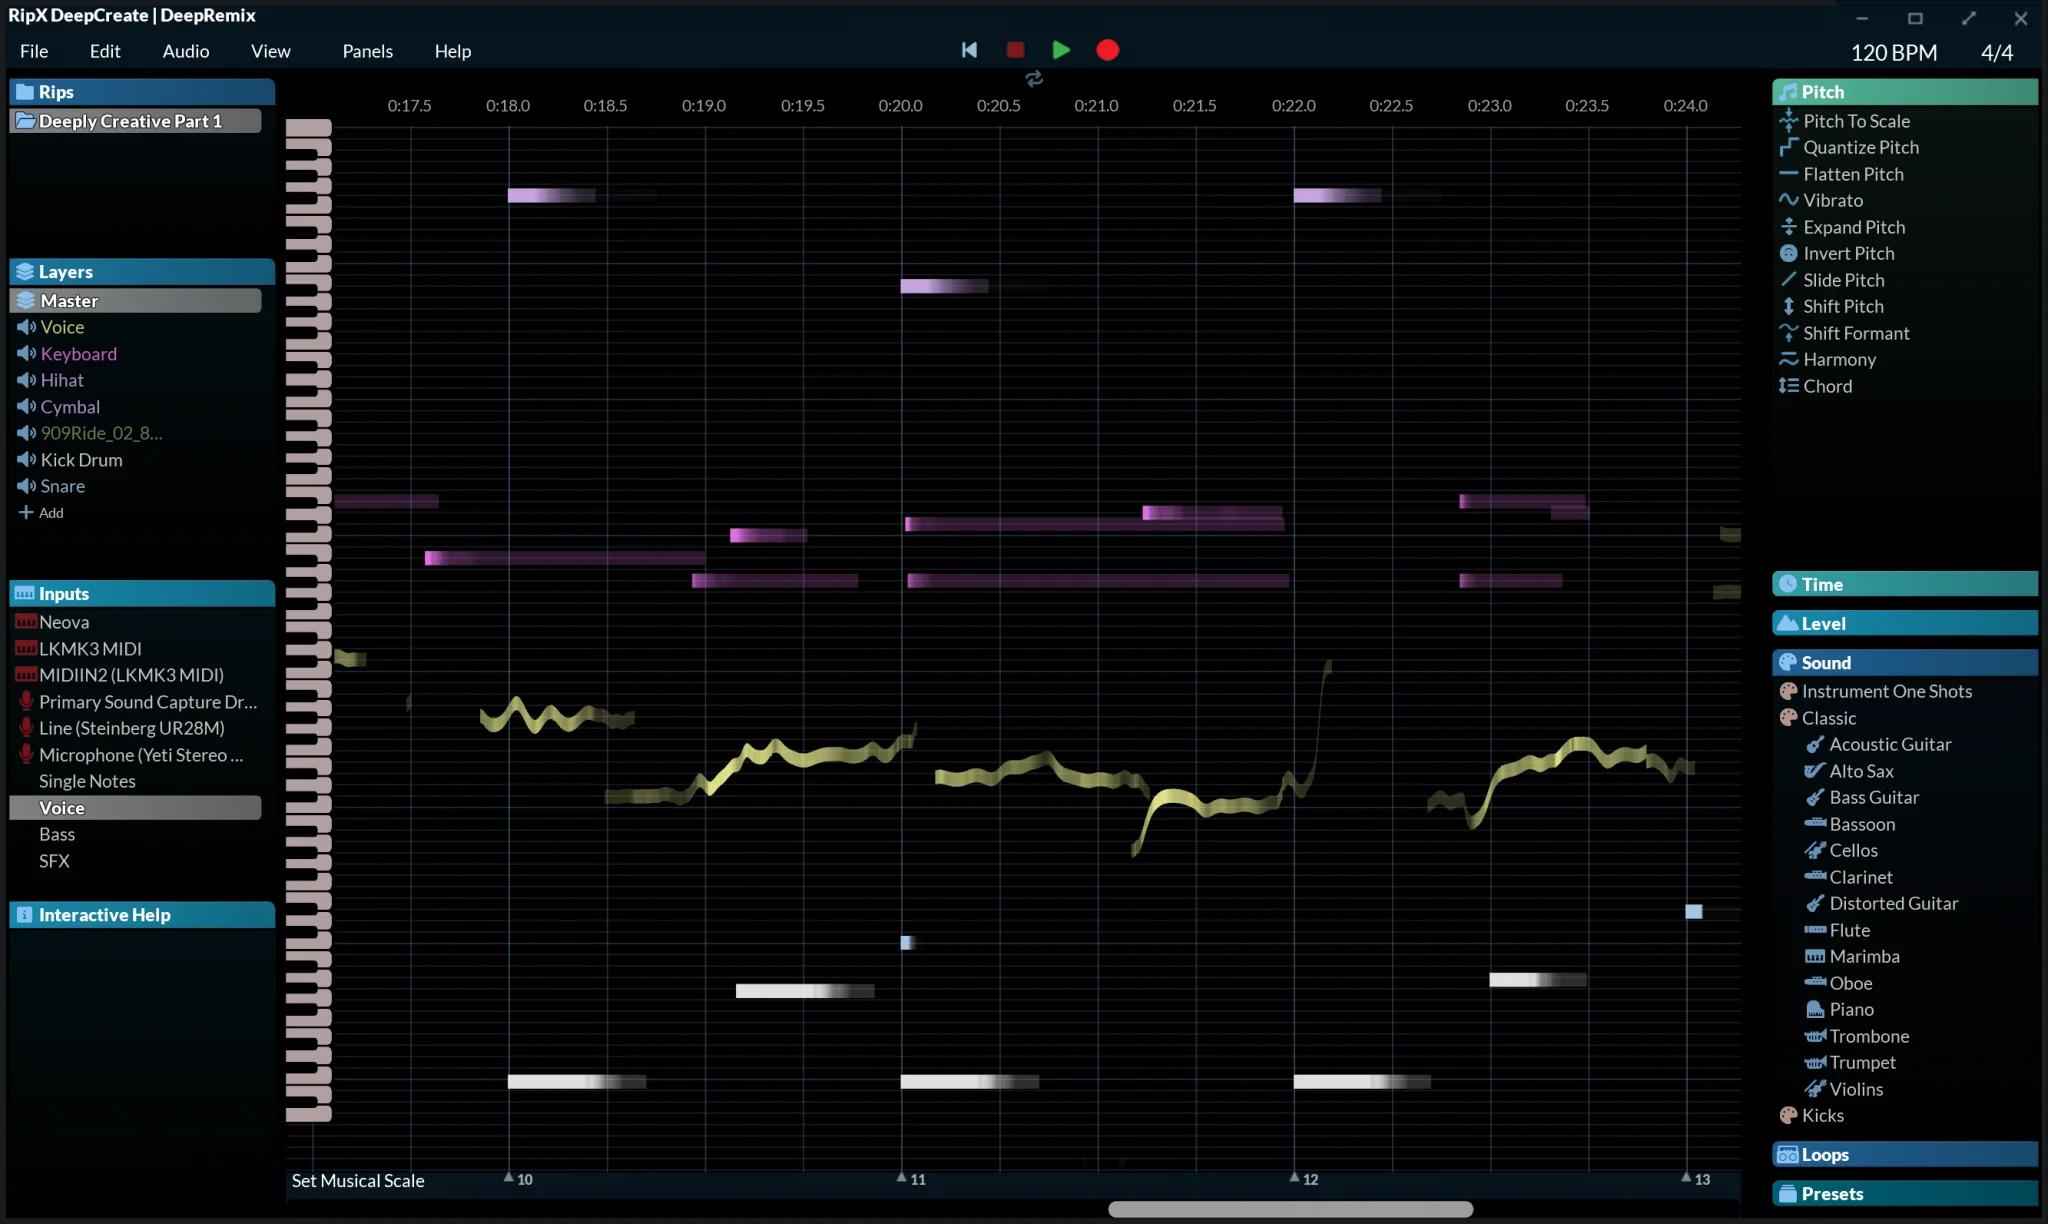The height and width of the screenshot is (1224, 2048).
Task: Click the Shift Formant tool
Action: click(x=1855, y=333)
